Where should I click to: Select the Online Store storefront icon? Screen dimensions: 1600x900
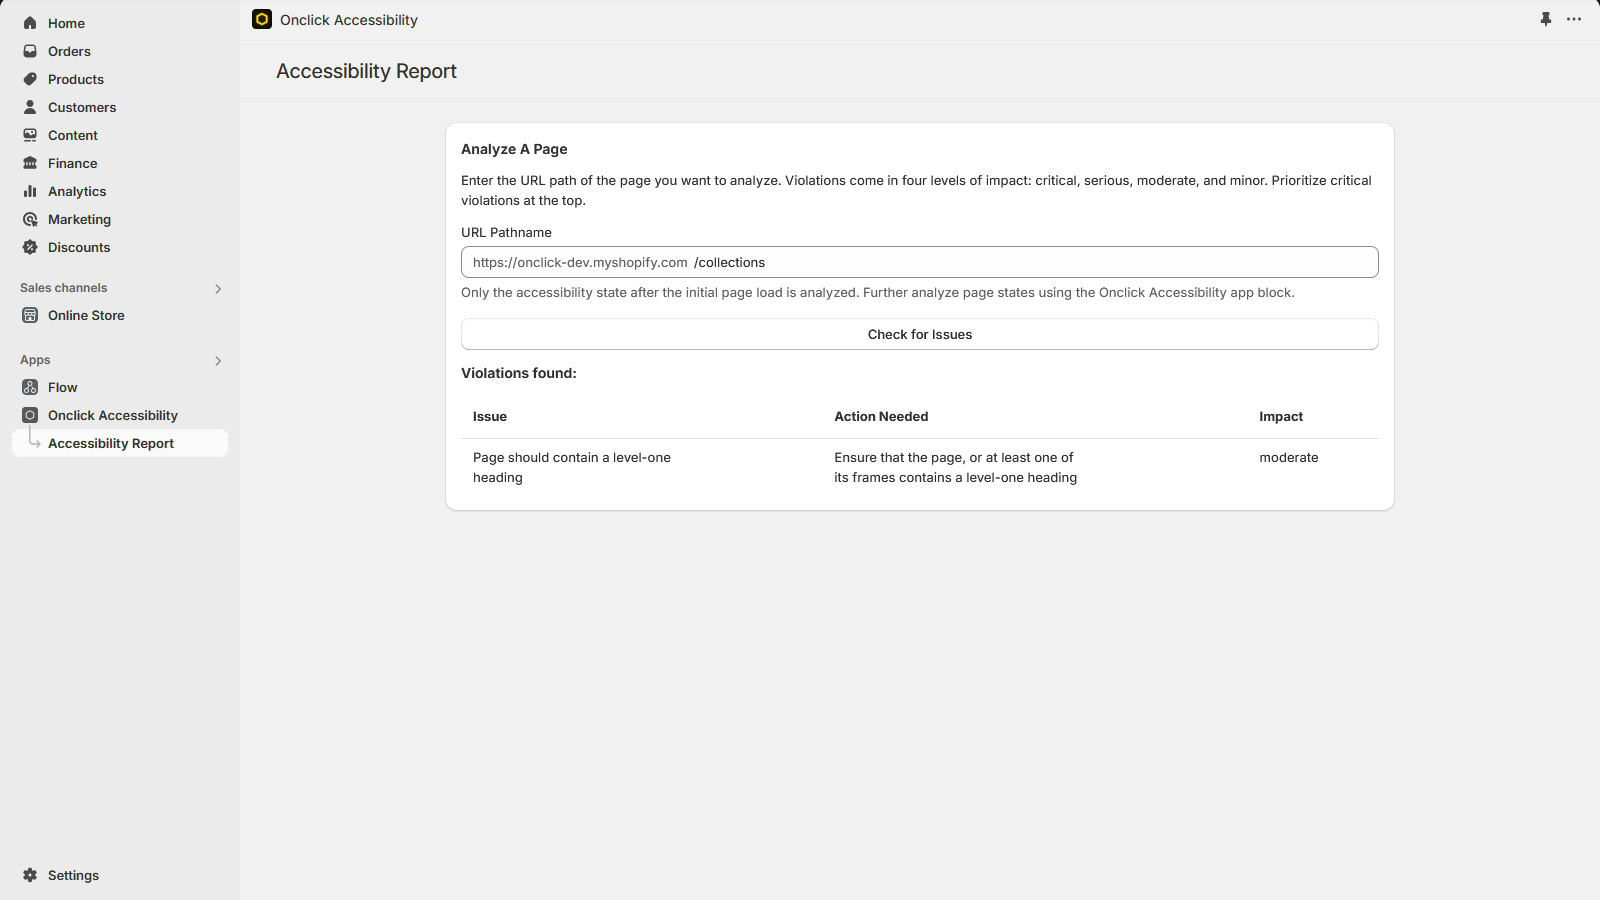[29, 315]
